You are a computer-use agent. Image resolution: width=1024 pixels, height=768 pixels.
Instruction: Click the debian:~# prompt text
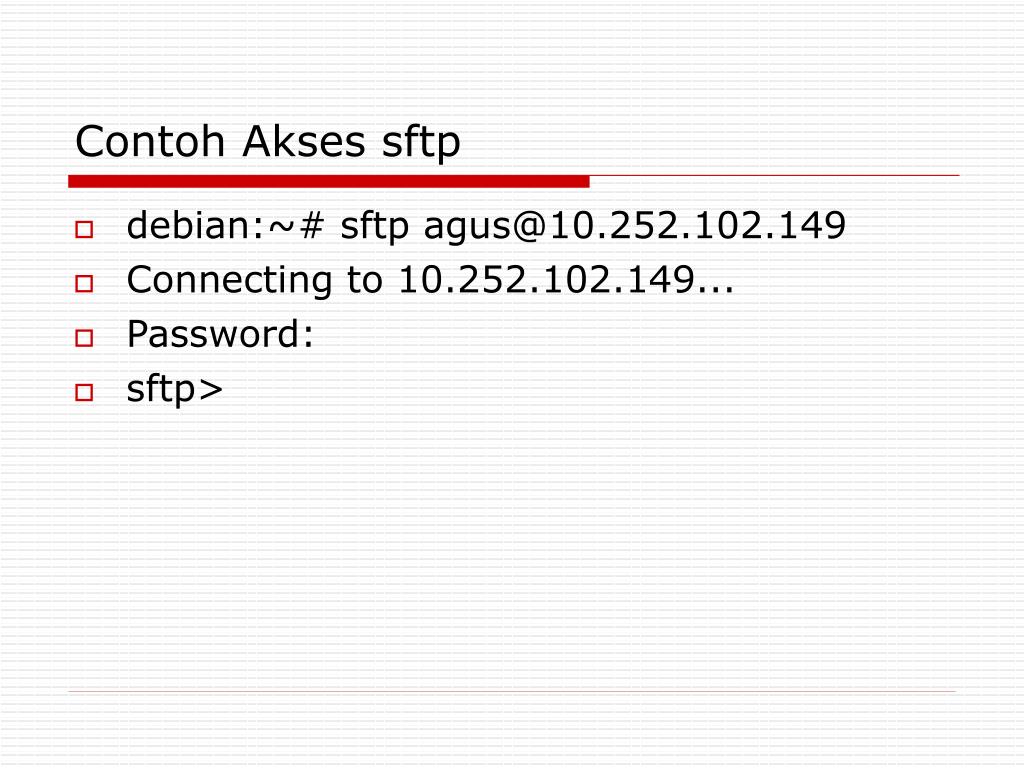point(226,225)
